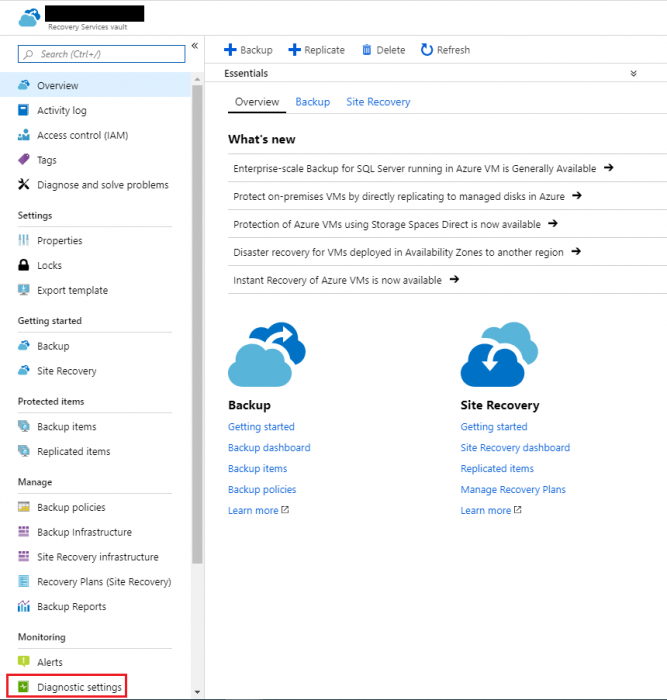Click the Locks padlock icon
The width and height of the screenshot is (667, 700).
(24, 265)
